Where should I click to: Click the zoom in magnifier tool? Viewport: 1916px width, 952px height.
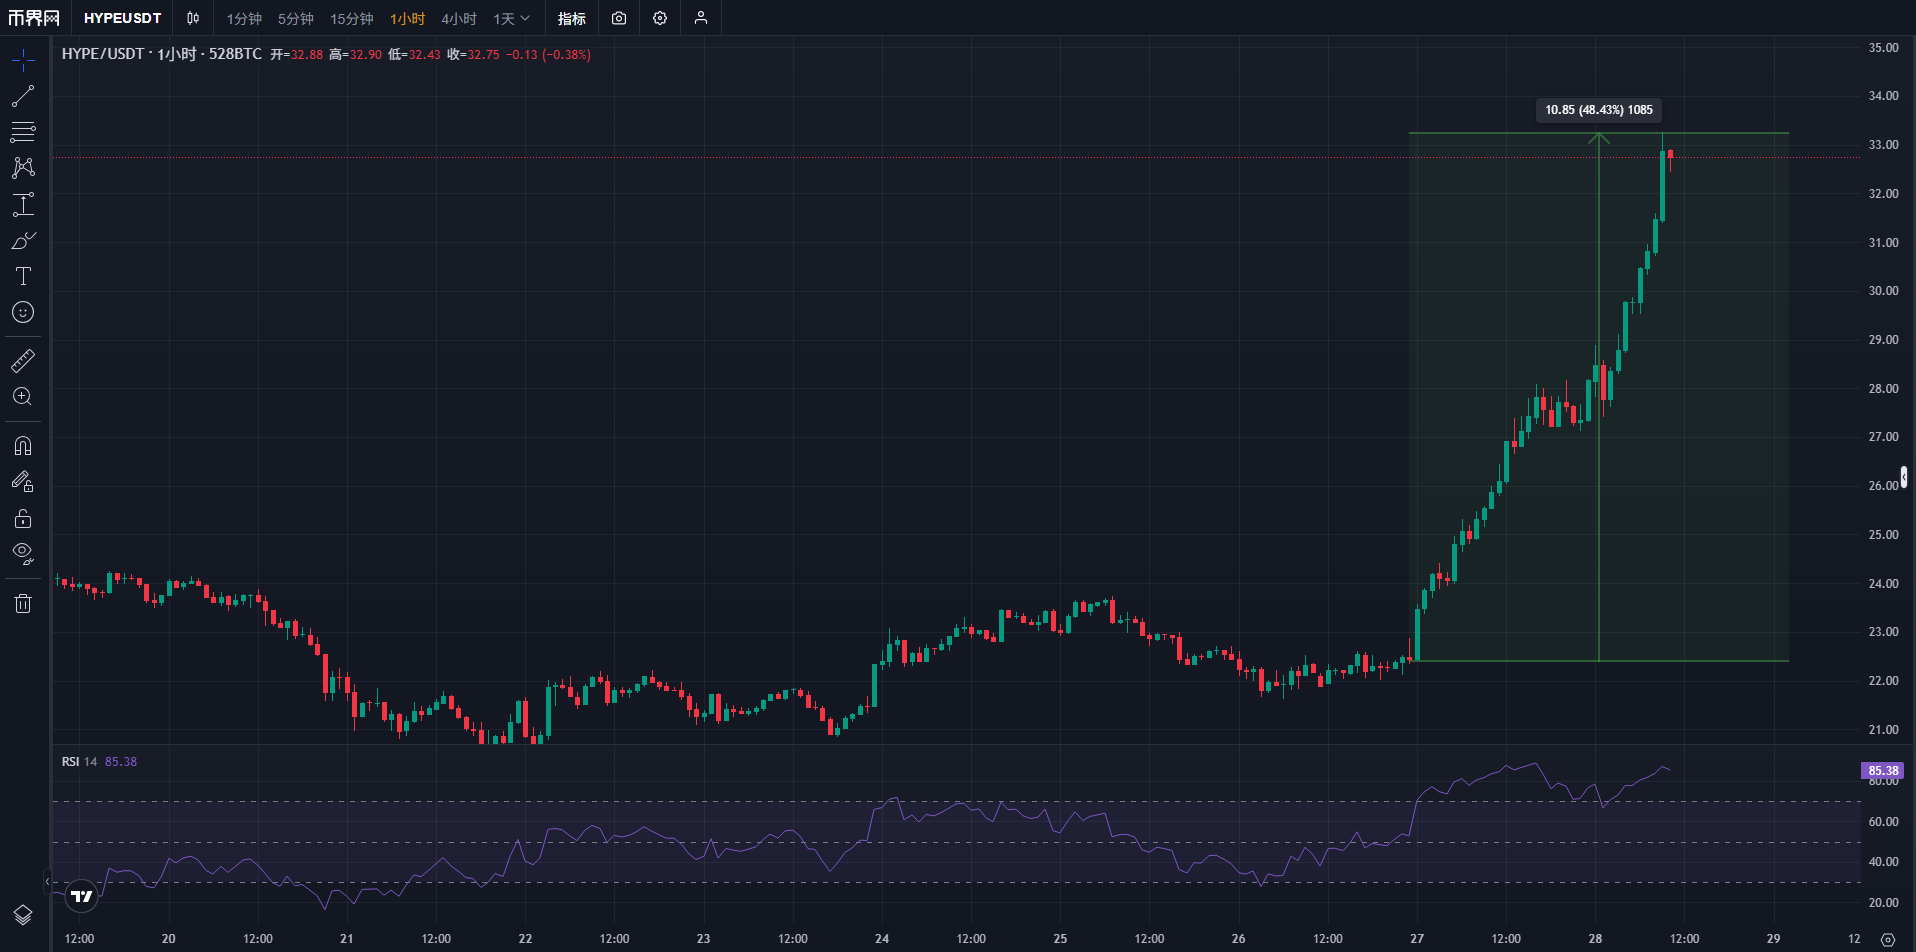pos(23,397)
